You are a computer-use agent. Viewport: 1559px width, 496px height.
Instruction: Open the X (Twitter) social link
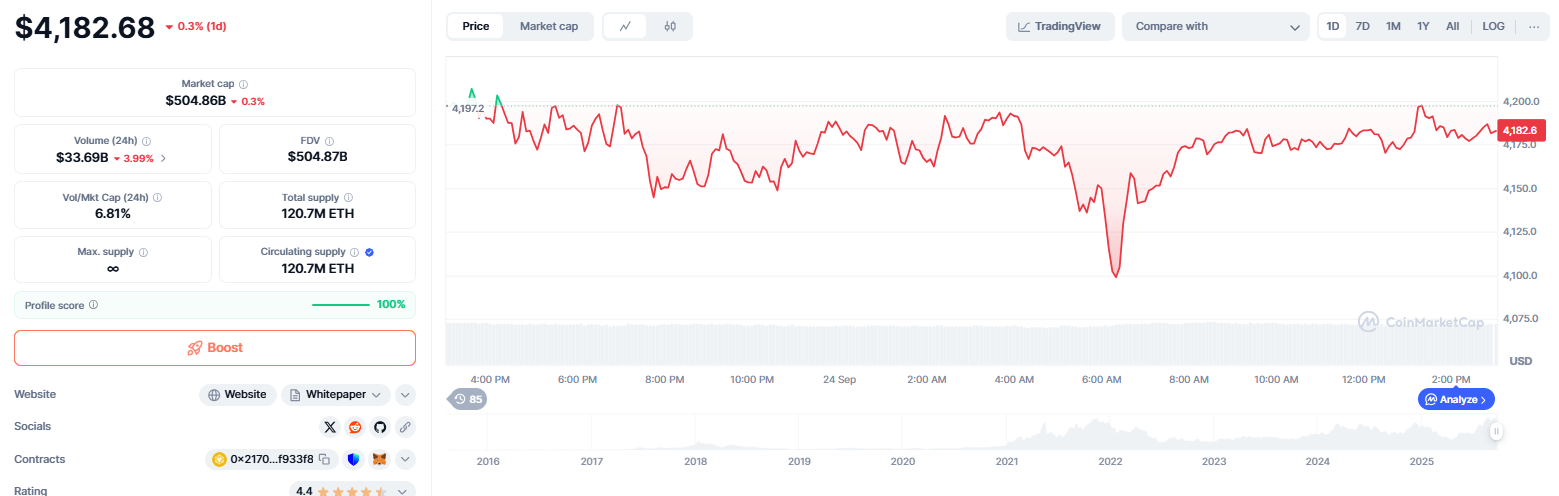click(331, 427)
